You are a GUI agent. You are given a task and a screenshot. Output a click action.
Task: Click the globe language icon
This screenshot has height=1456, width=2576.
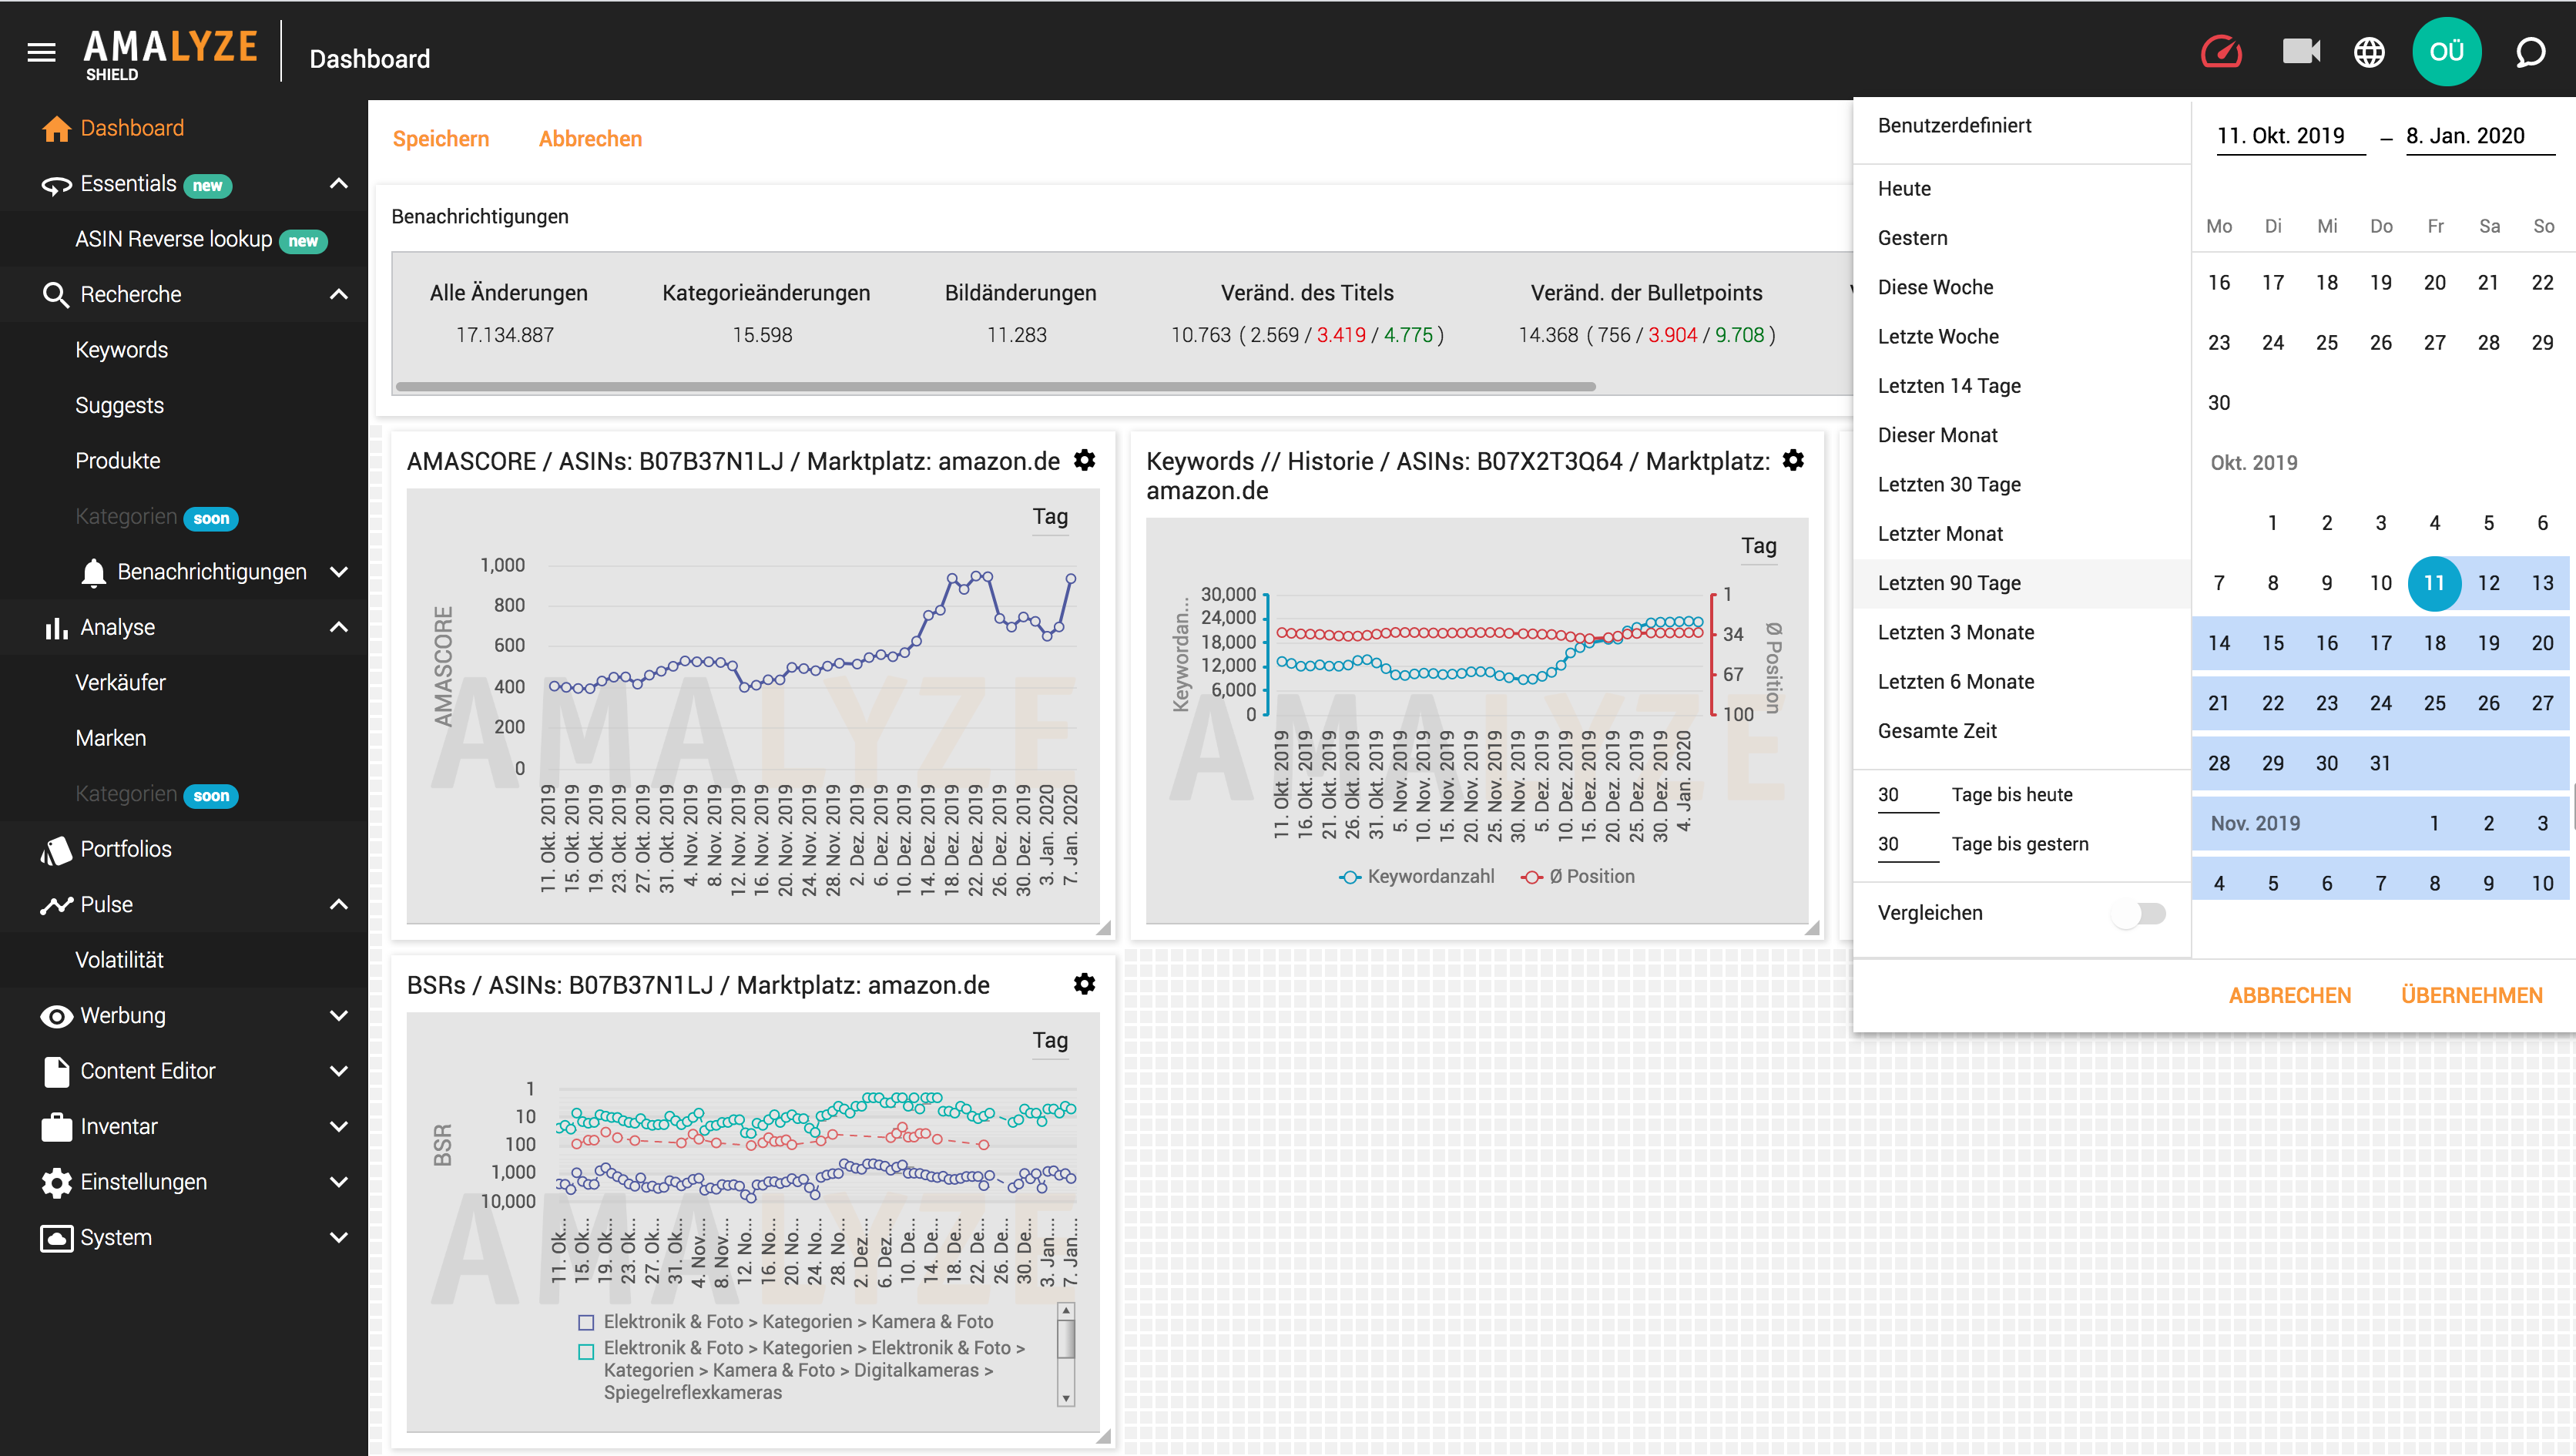pyautogui.click(x=2369, y=52)
